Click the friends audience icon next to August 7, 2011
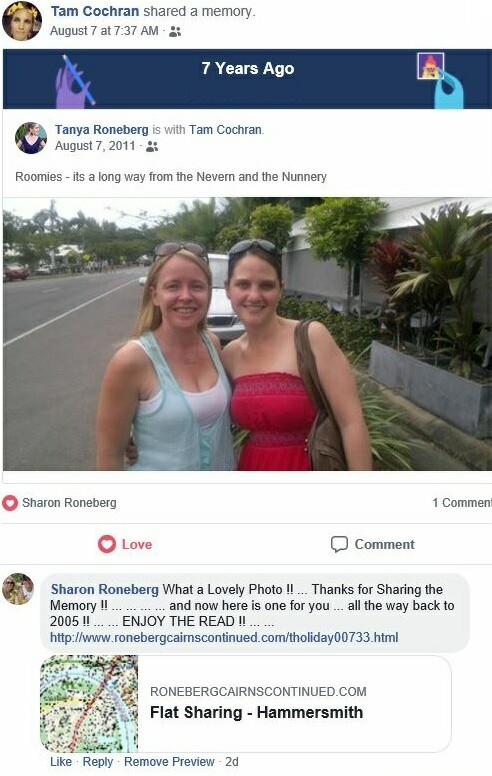 152,146
